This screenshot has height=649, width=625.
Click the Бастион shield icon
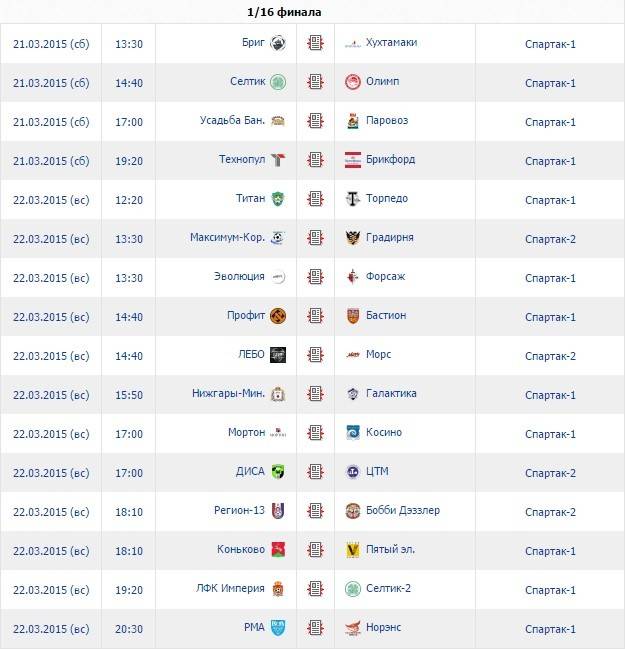(352, 316)
